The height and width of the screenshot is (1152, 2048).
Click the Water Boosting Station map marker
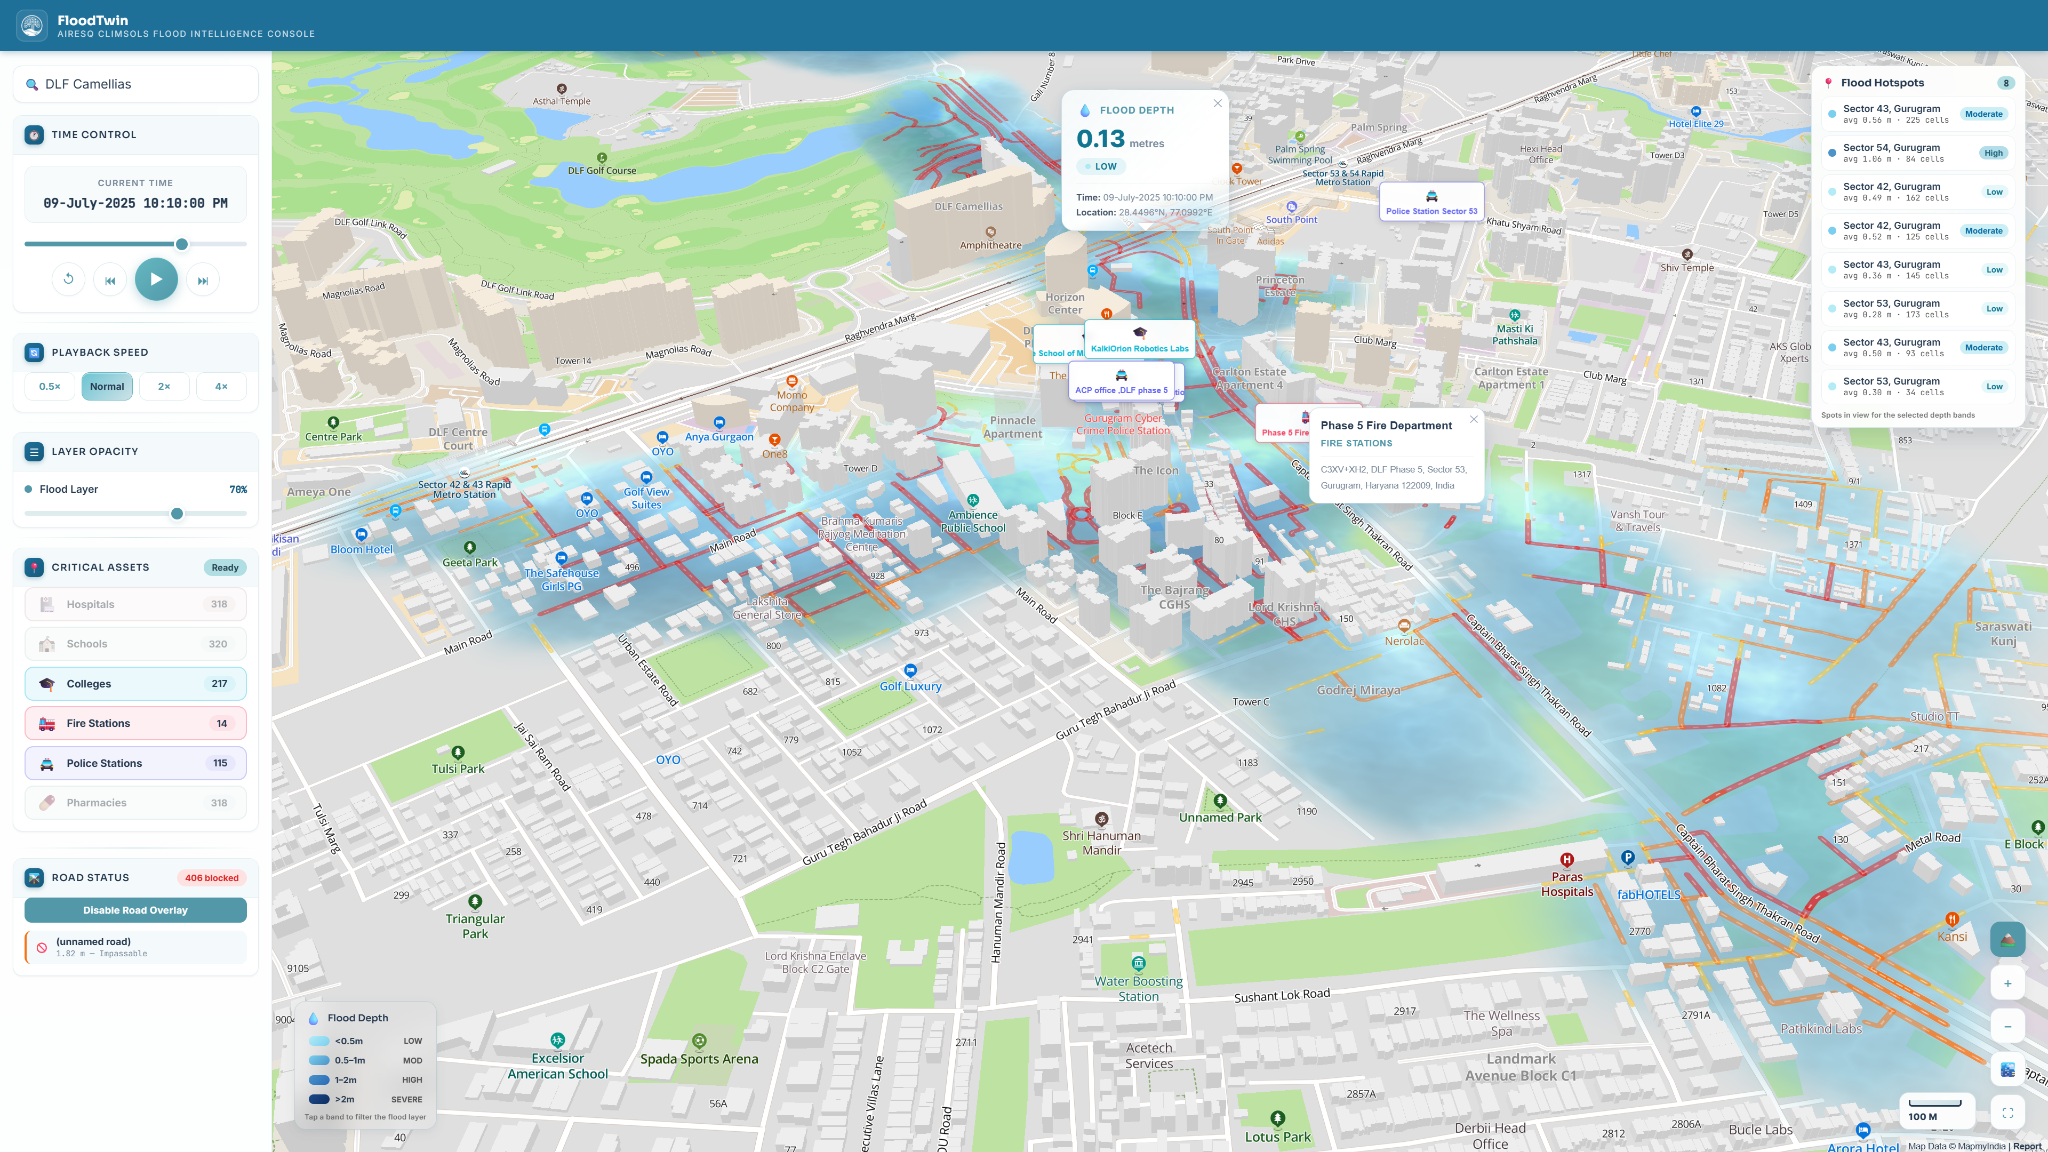1138,964
